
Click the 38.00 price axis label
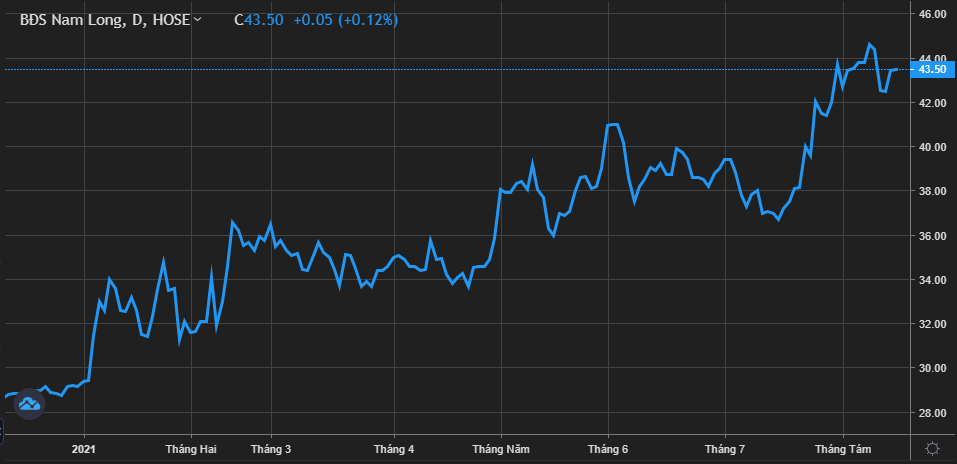[x=933, y=191]
